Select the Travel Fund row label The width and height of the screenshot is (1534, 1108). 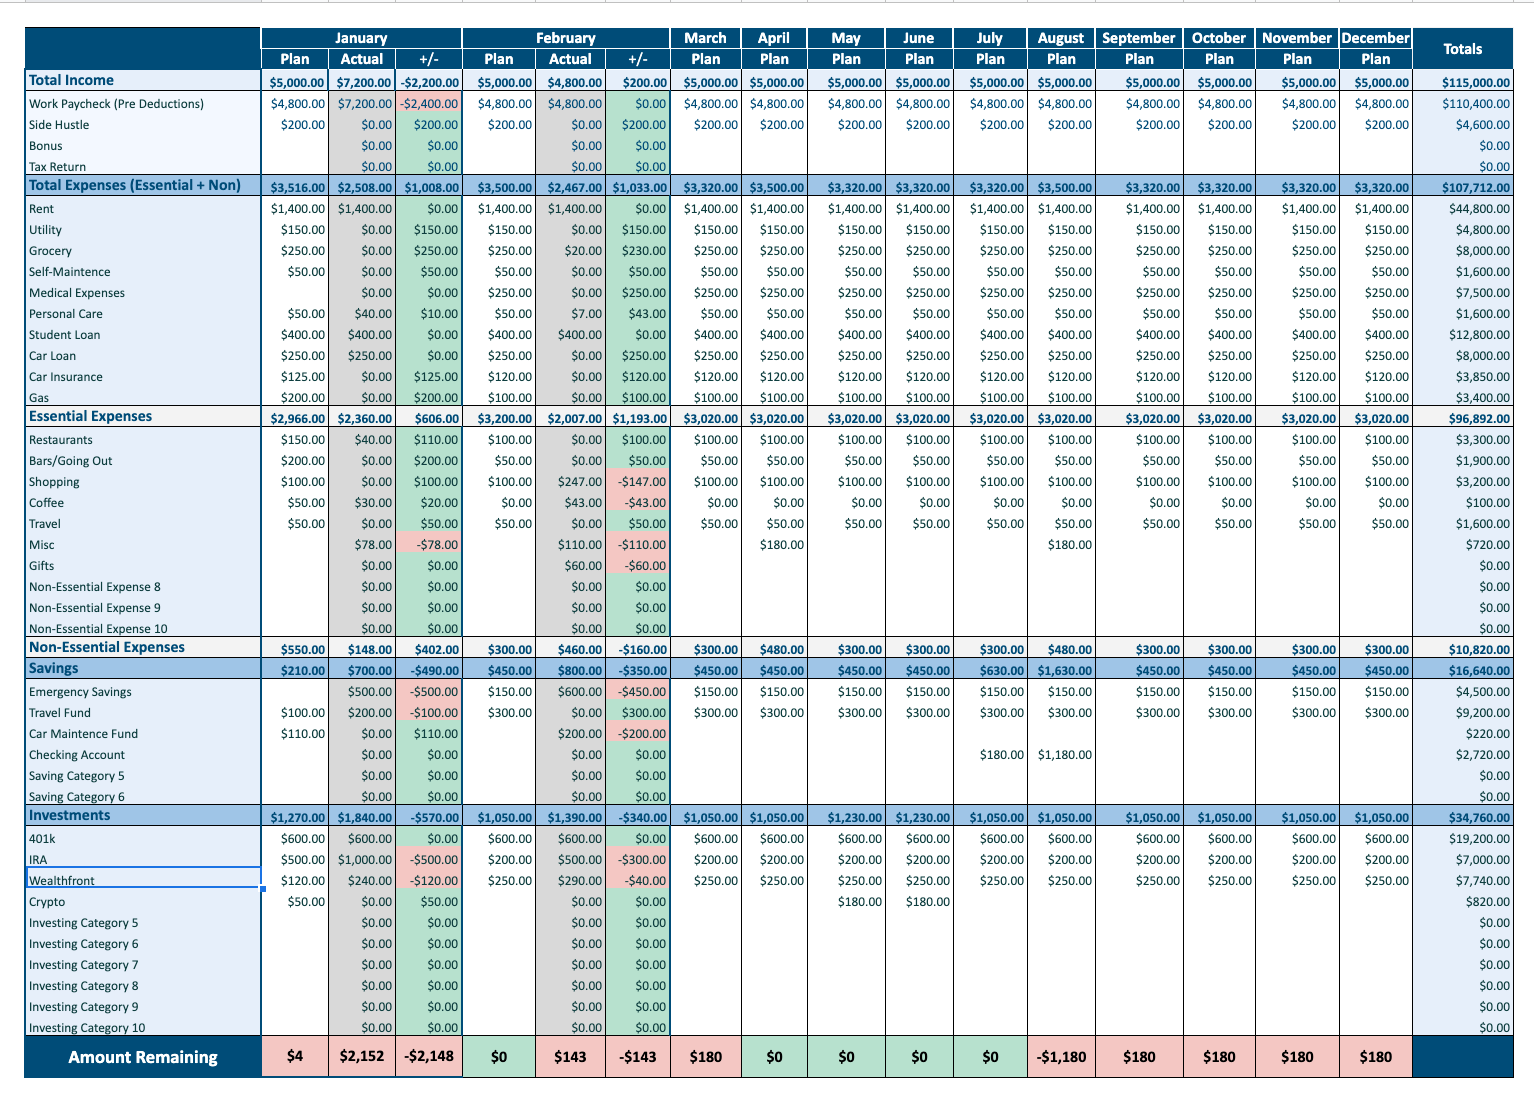(x=60, y=713)
